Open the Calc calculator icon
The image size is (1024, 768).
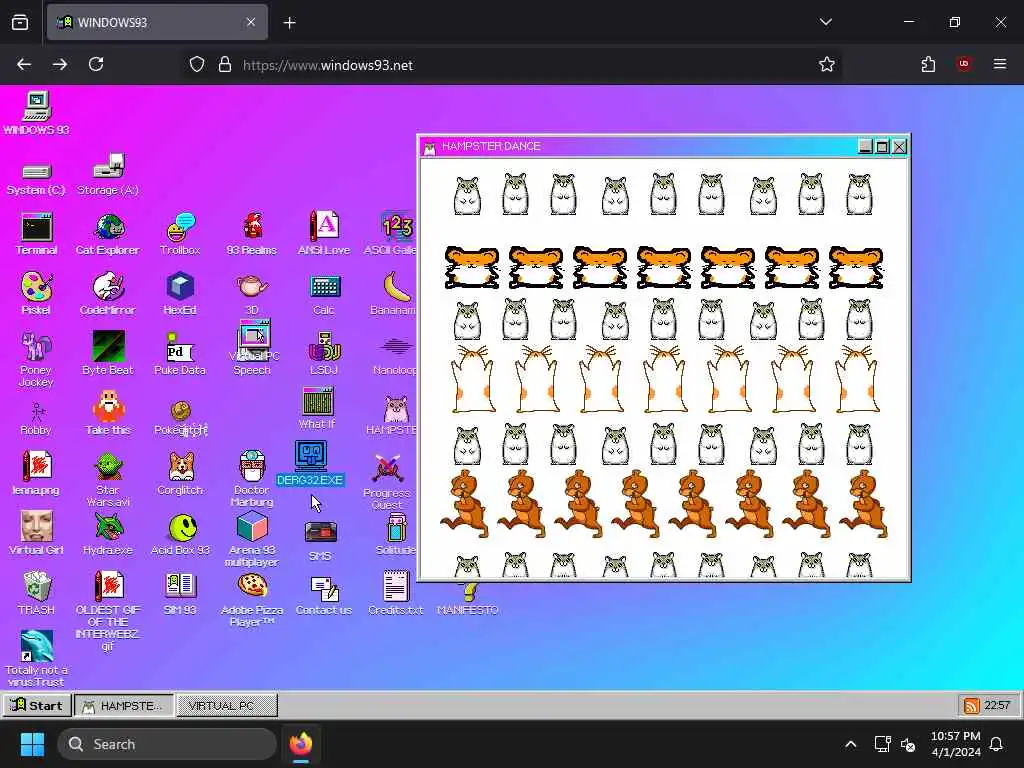[x=324, y=294]
